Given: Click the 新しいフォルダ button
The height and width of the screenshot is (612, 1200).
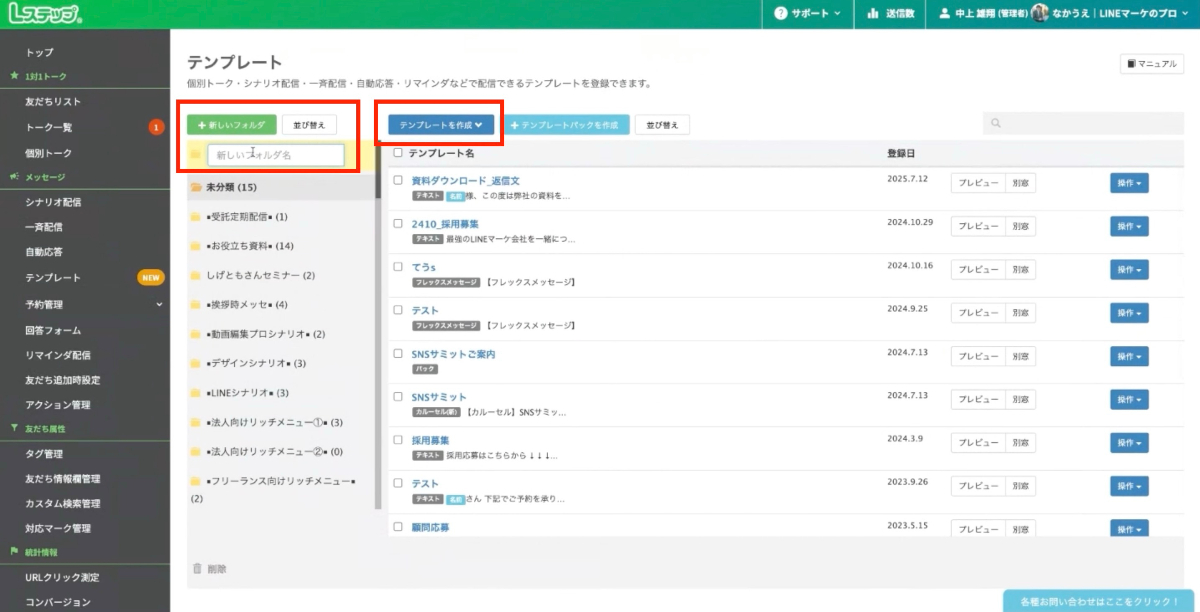Looking at the screenshot, I should 231,125.
